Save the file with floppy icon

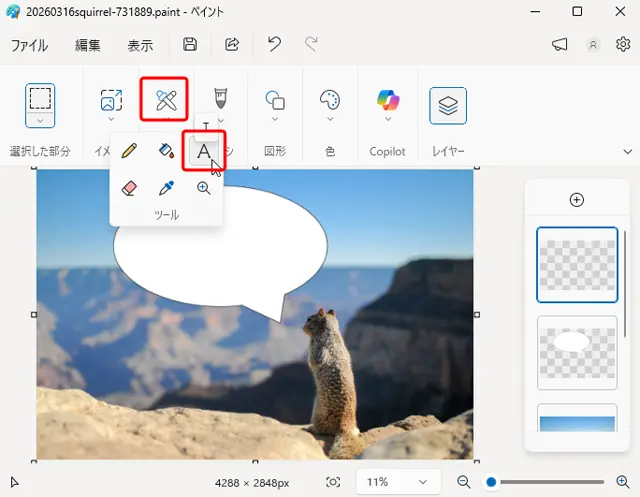pos(190,44)
